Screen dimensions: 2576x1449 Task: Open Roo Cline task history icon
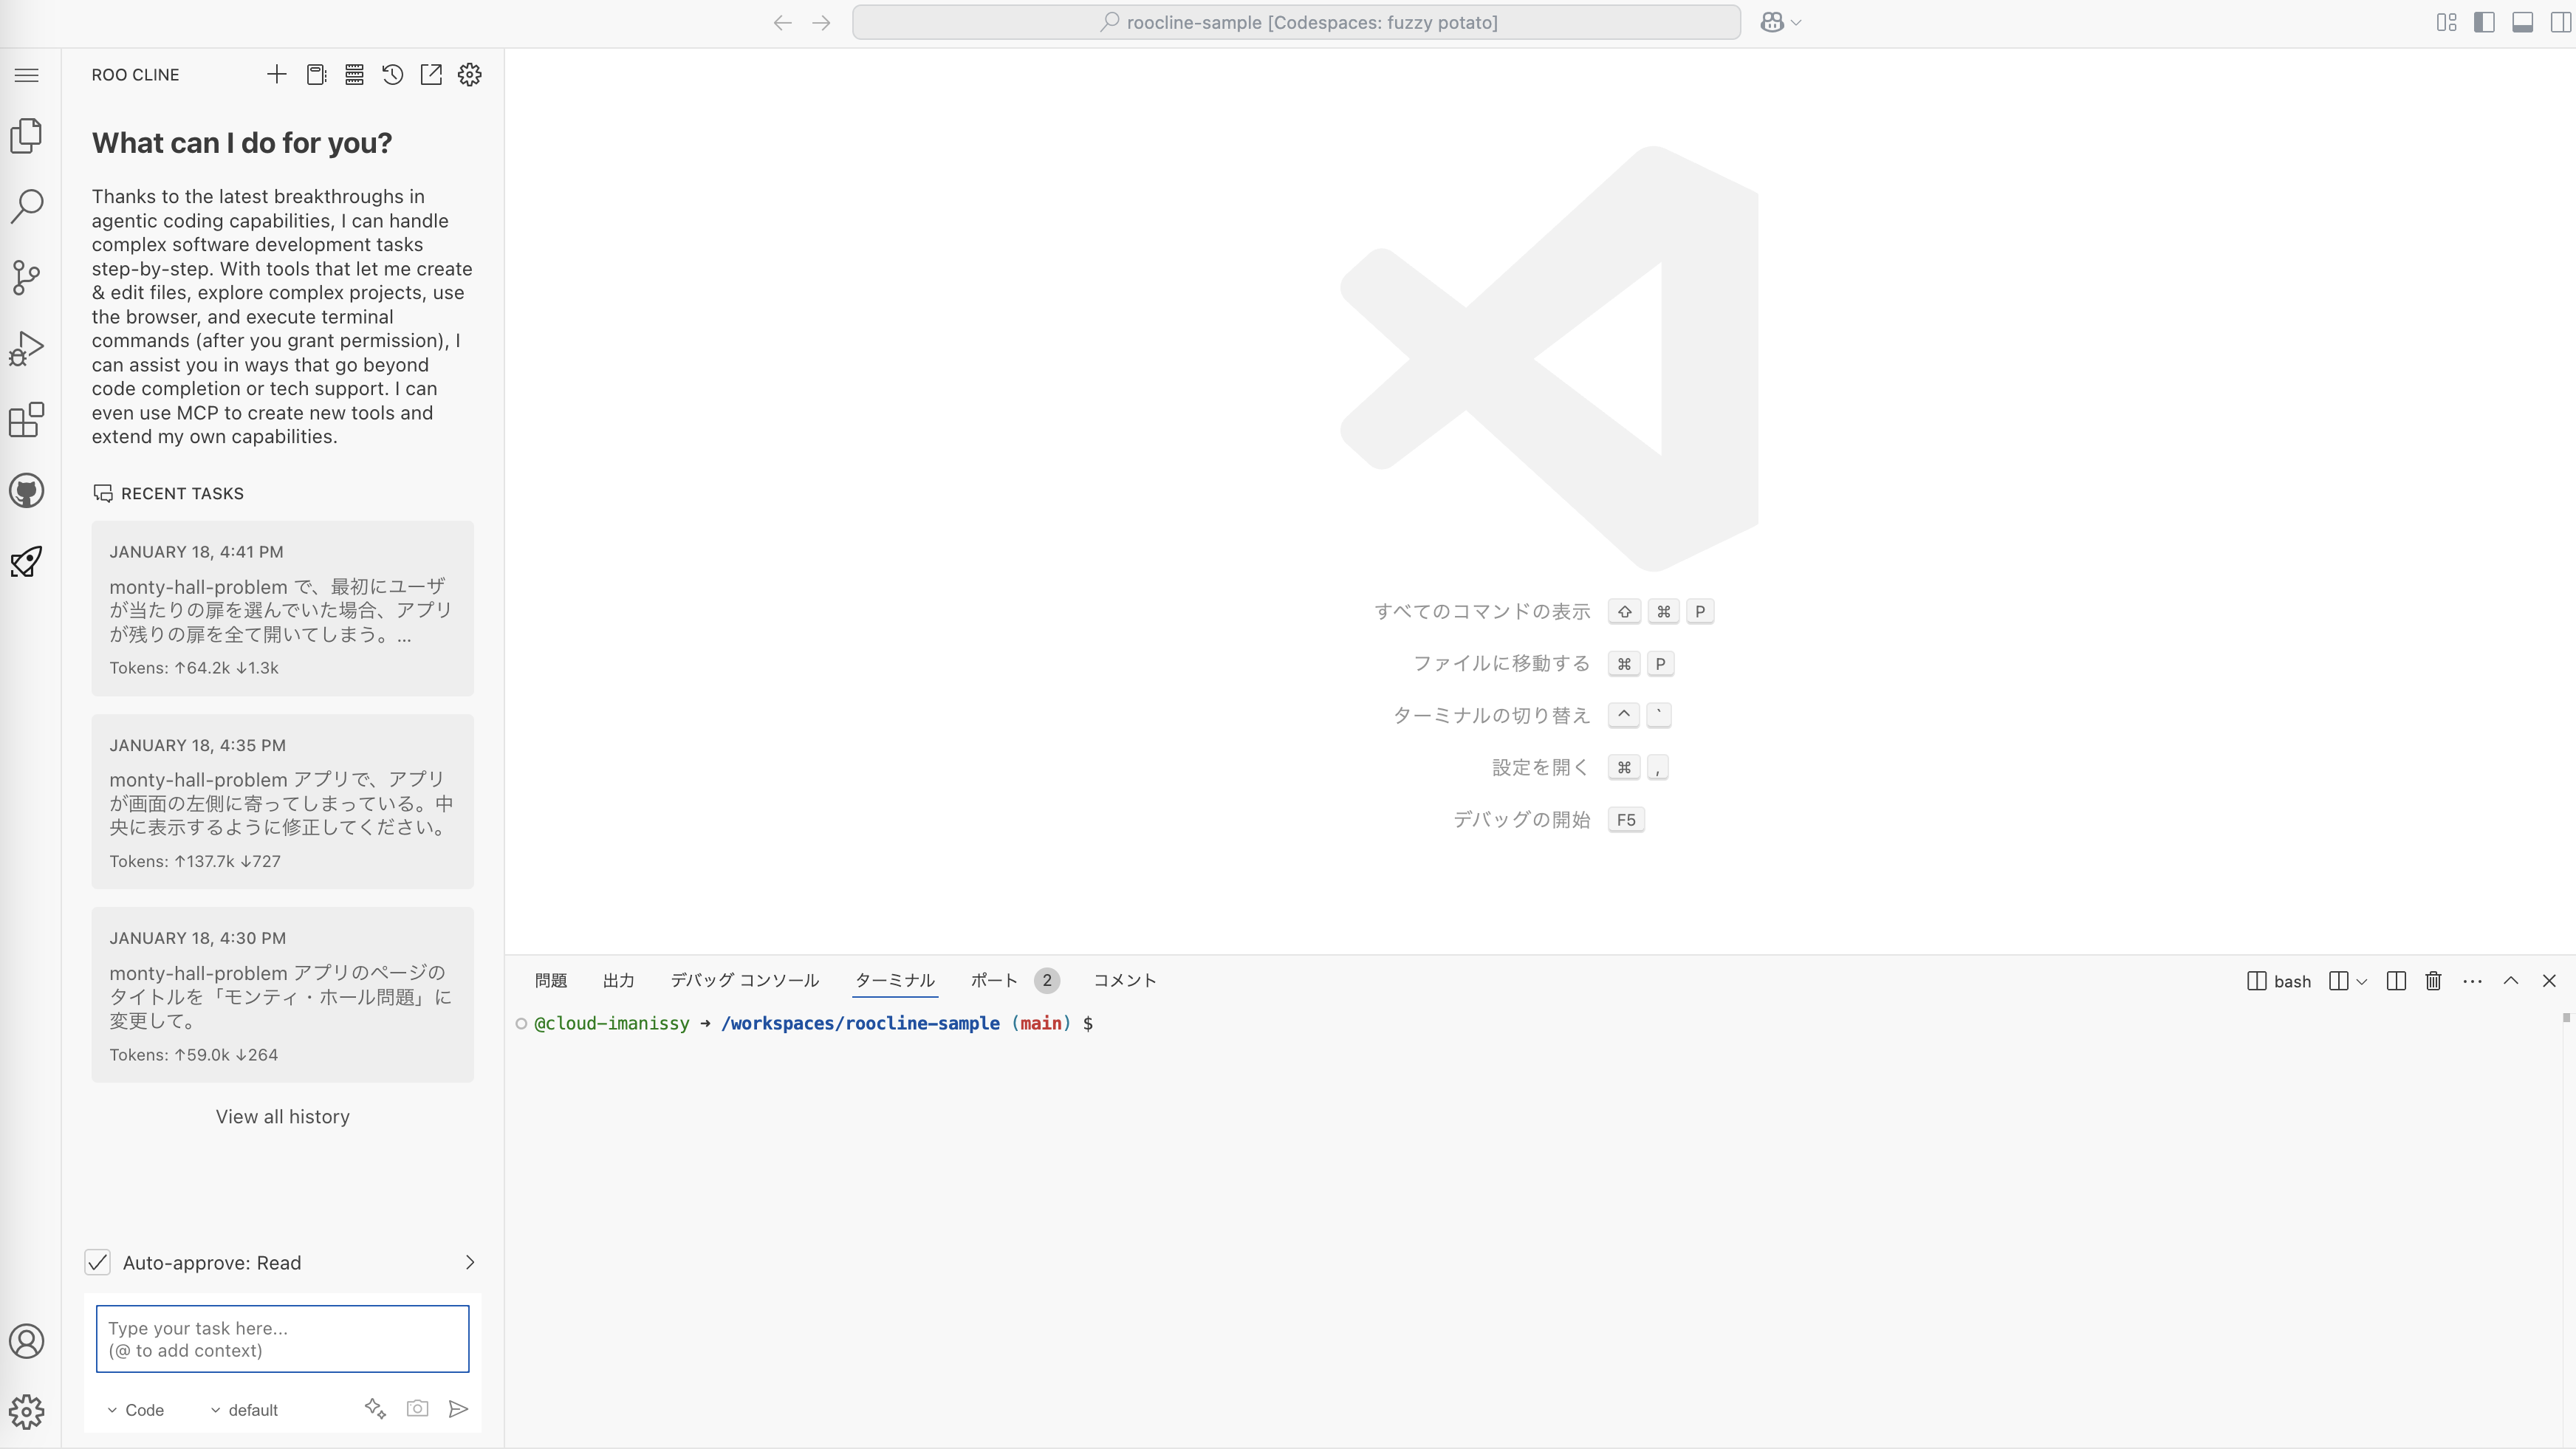point(392,74)
